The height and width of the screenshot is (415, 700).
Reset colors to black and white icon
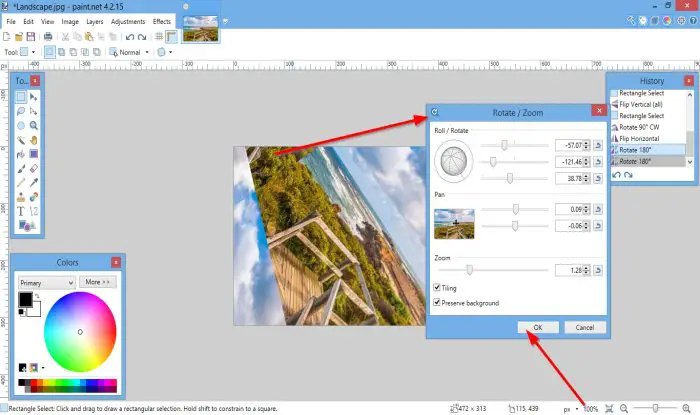pyautogui.click(x=21, y=312)
